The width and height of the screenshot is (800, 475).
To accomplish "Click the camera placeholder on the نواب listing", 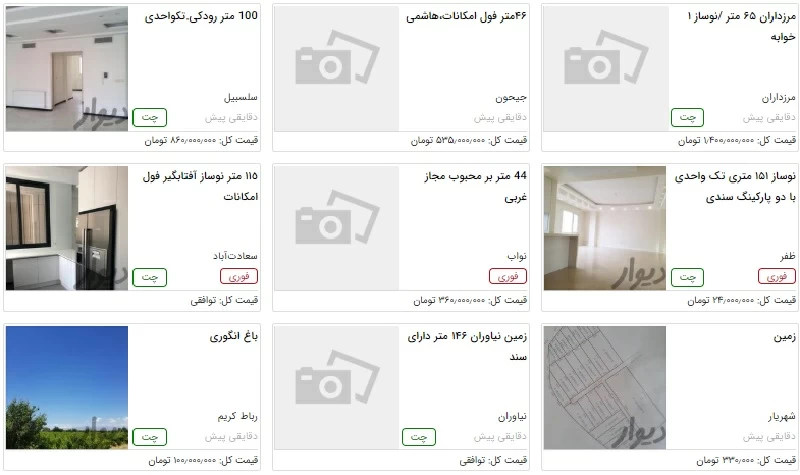I will point(337,228).
